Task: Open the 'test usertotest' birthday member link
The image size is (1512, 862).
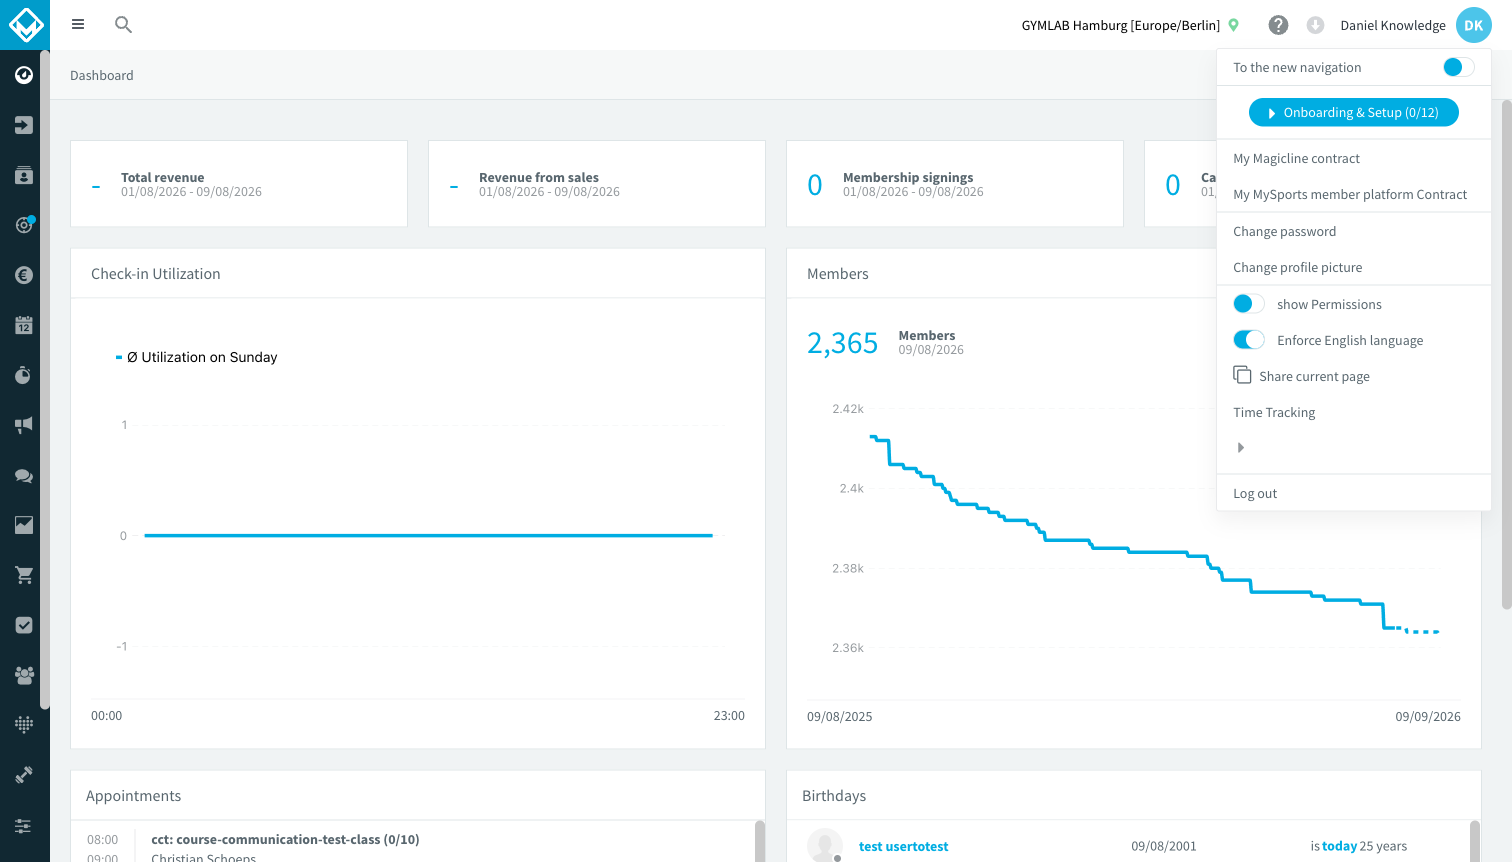Action: [903, 846]
